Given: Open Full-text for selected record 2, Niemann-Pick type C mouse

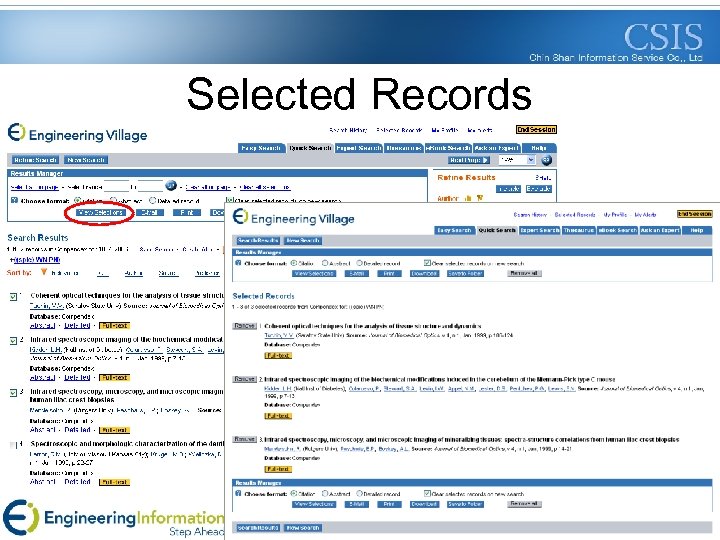Looking at the screenshot, I should [x=278, y=416].
